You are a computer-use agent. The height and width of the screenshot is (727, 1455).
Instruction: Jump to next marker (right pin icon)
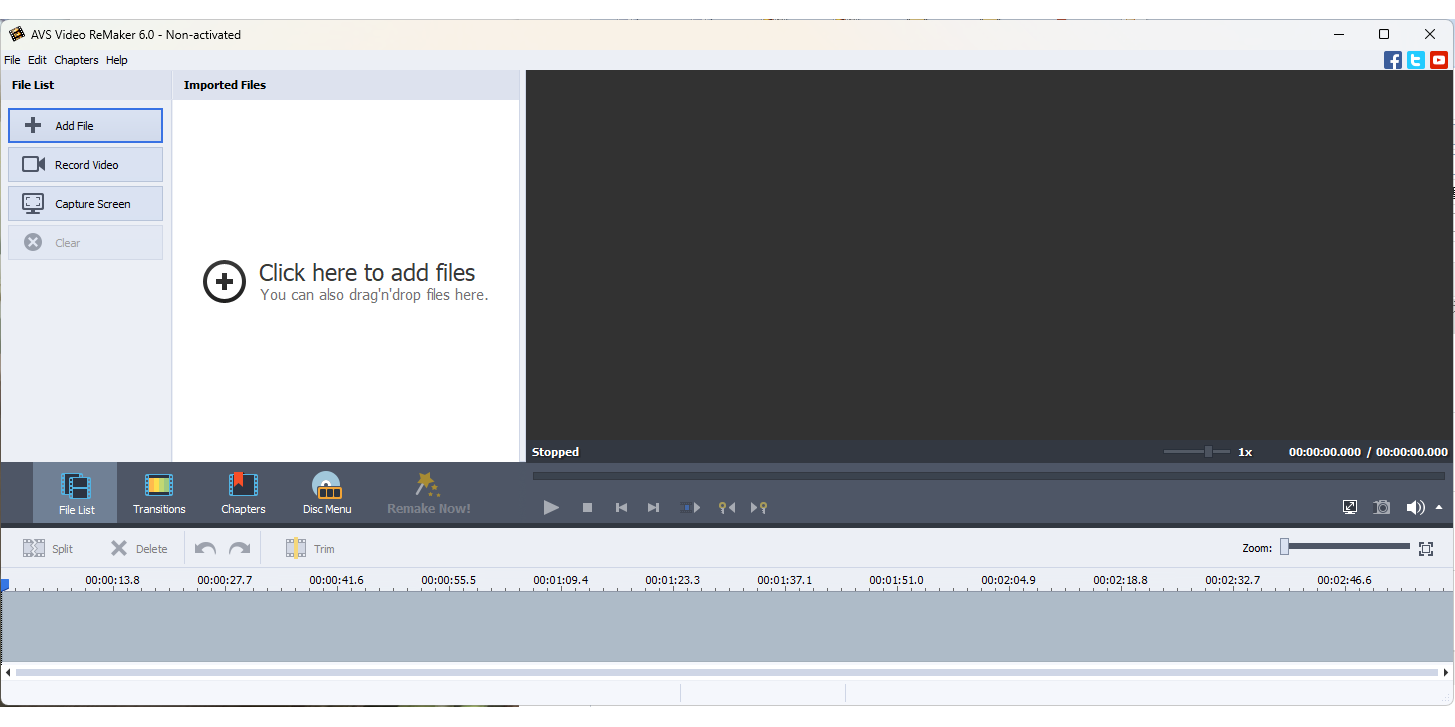(759, 508)
